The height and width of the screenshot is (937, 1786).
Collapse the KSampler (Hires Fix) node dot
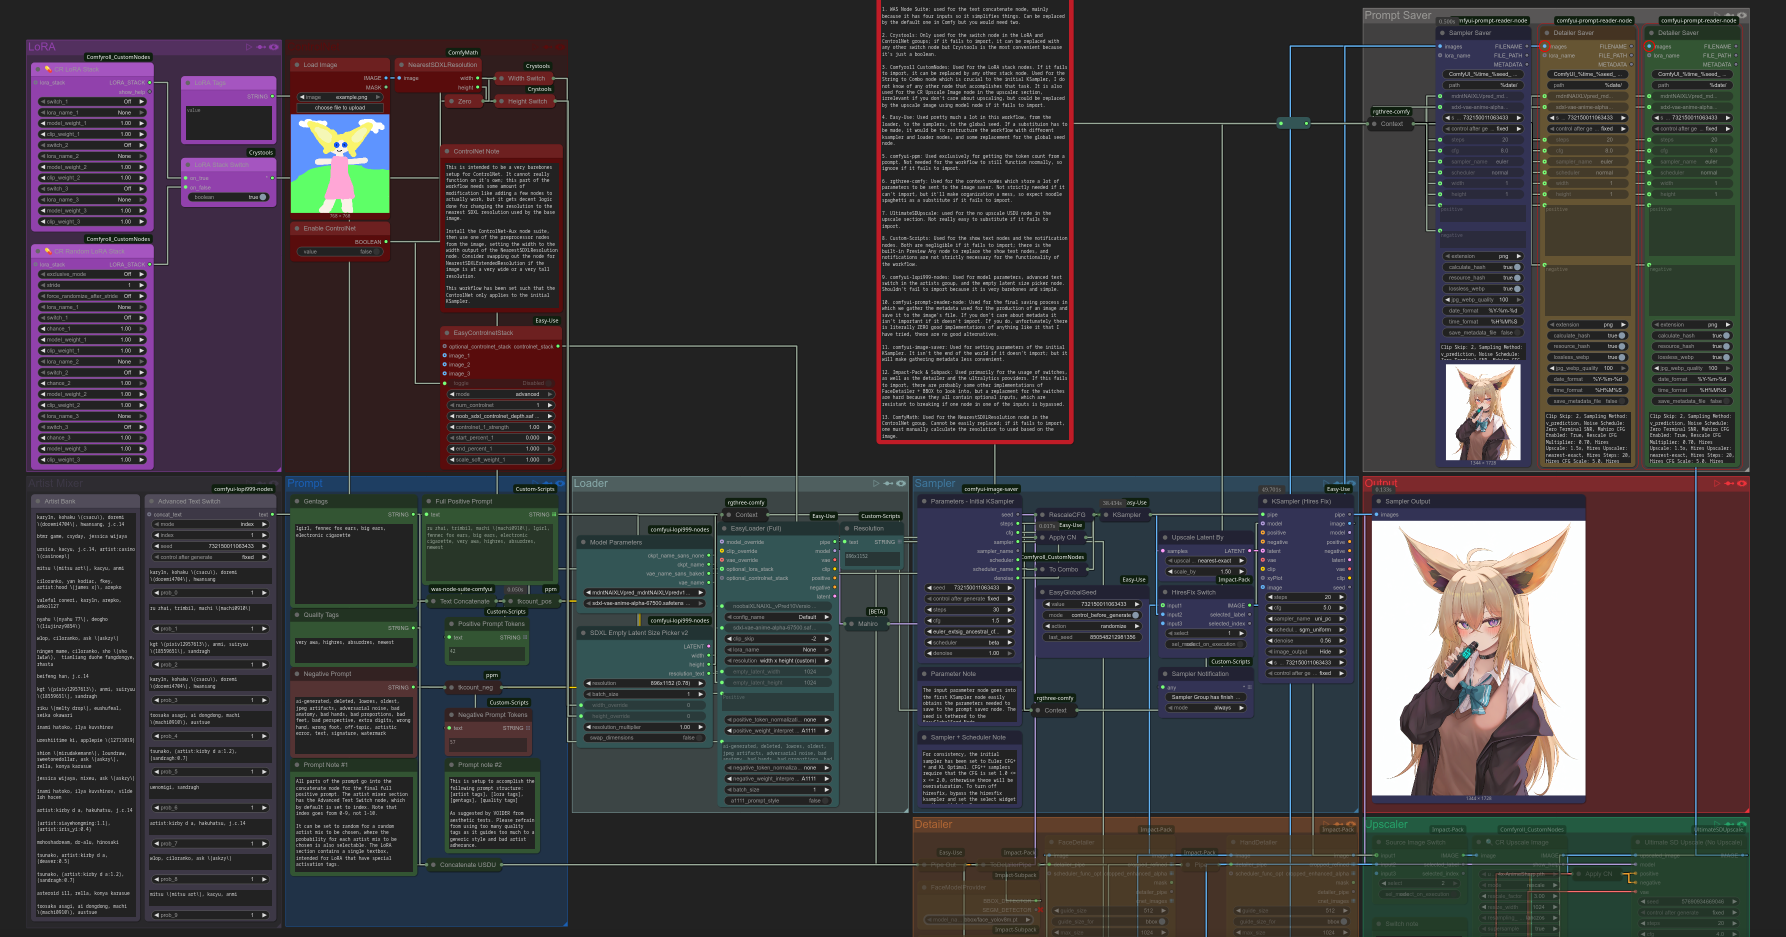1264,501
